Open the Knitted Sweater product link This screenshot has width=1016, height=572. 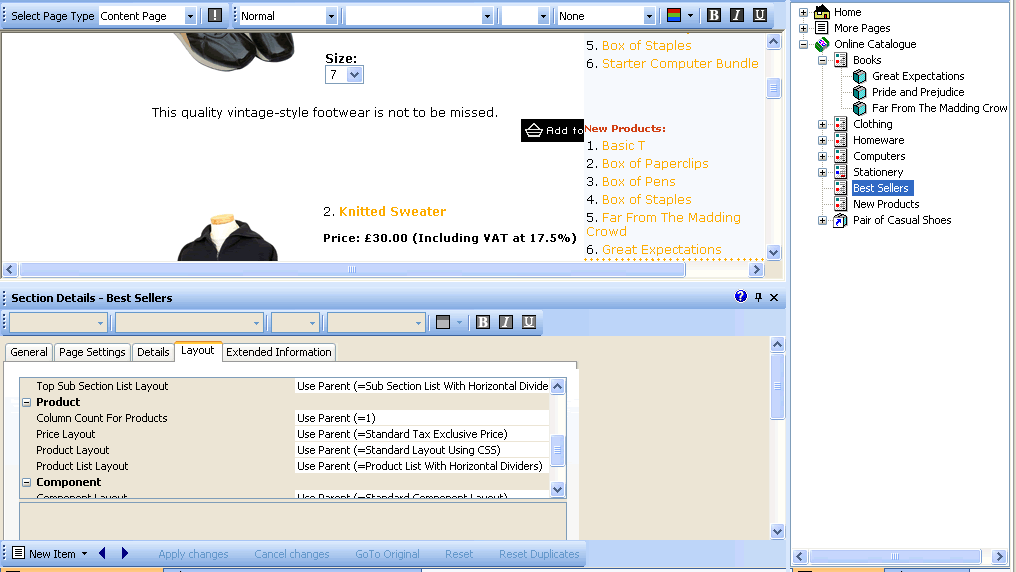[x=392, y=212]
